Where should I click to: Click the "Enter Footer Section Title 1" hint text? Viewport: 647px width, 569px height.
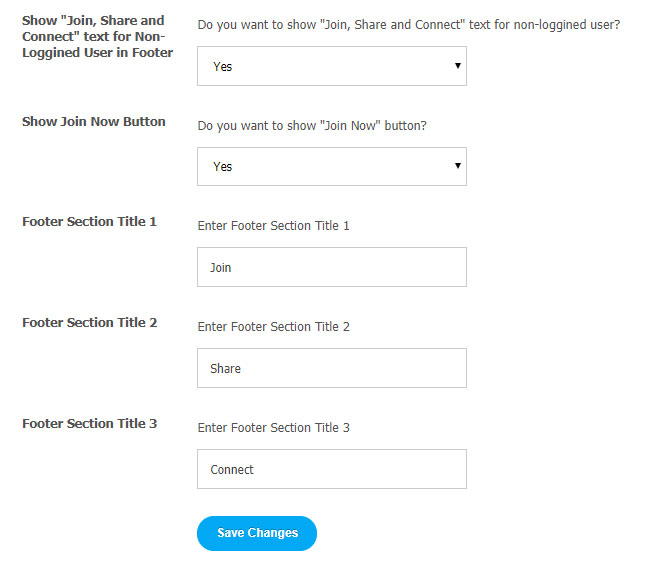click(x=274, y=226)
